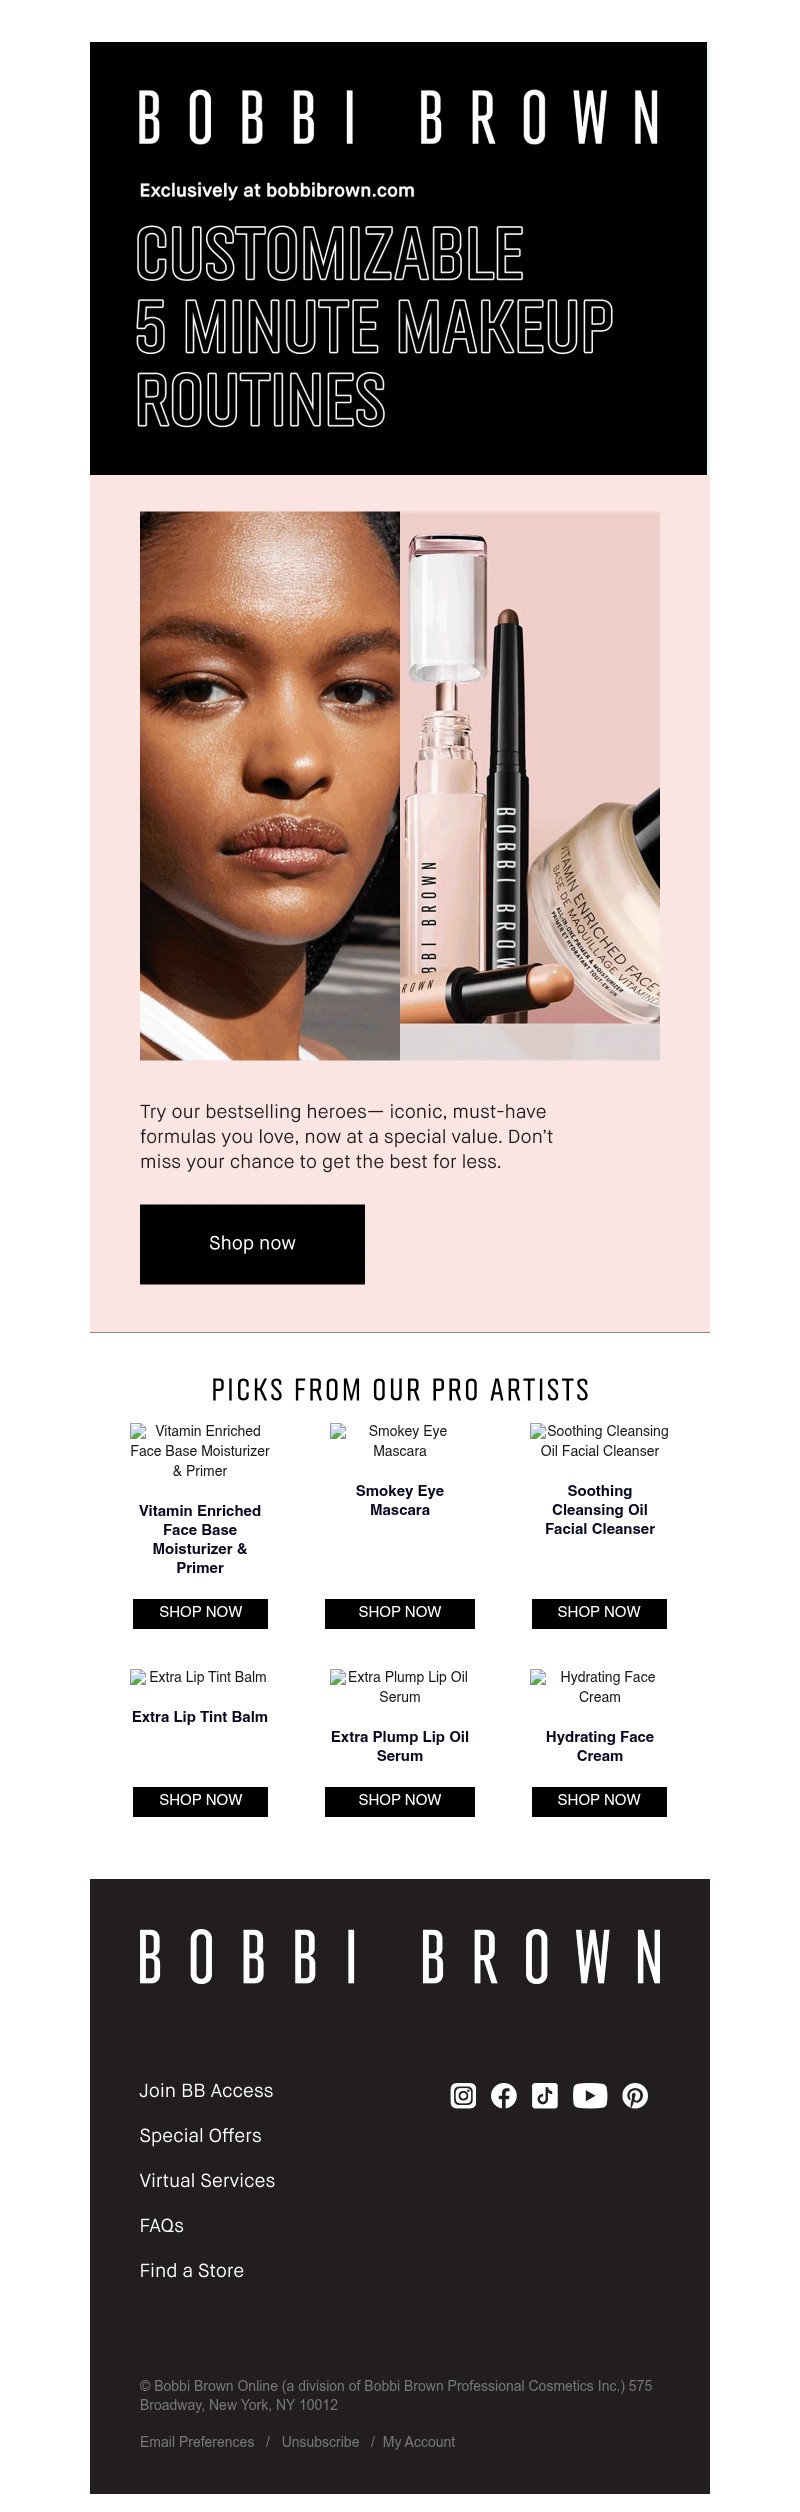The width and height of the screenshot is (800, 2512).
Task: Shop now under Extra Lip Tint Balm
Action: coord(200,1801)
